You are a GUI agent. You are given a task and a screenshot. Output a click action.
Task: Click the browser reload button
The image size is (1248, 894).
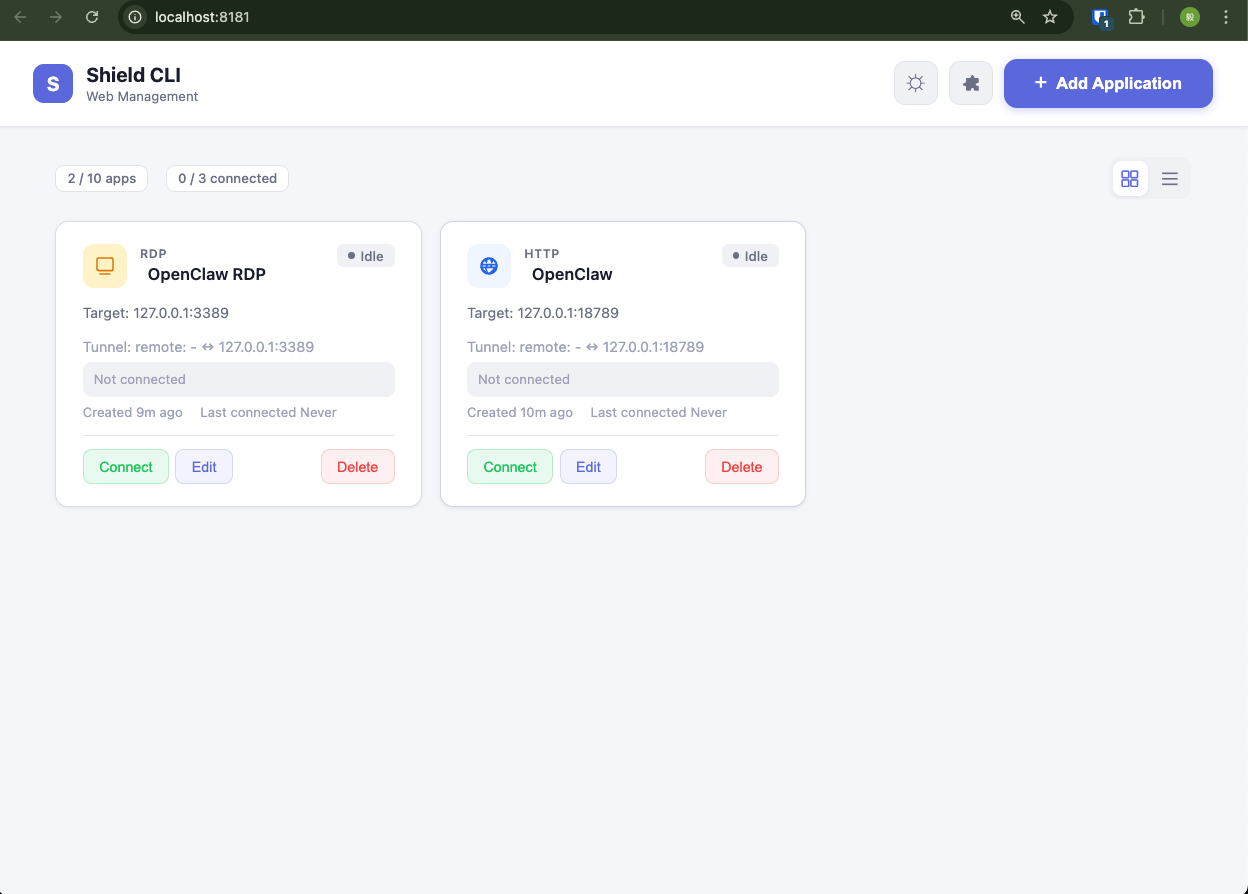coord(92,17)
